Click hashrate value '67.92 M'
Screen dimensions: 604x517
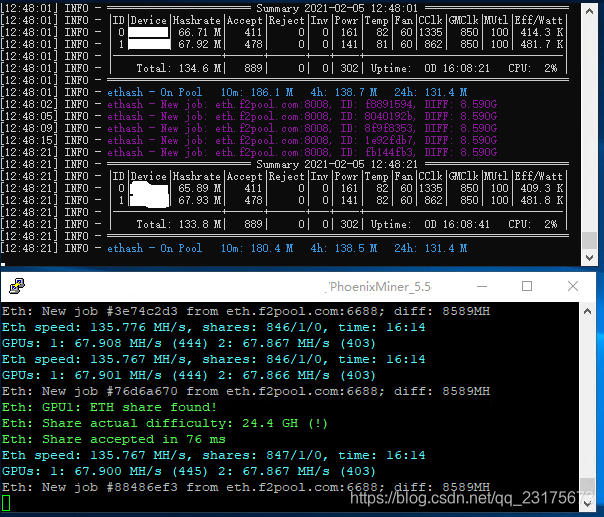click(x=200, y=44)
